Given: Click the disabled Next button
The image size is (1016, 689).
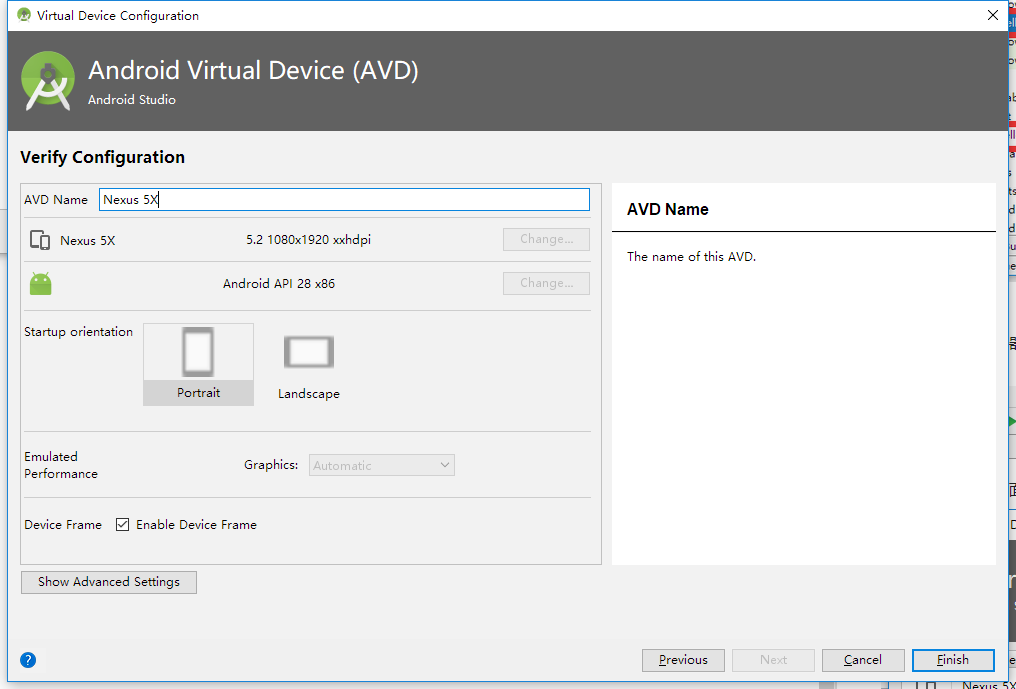Looking at the screenshot, I should point(773,660).
